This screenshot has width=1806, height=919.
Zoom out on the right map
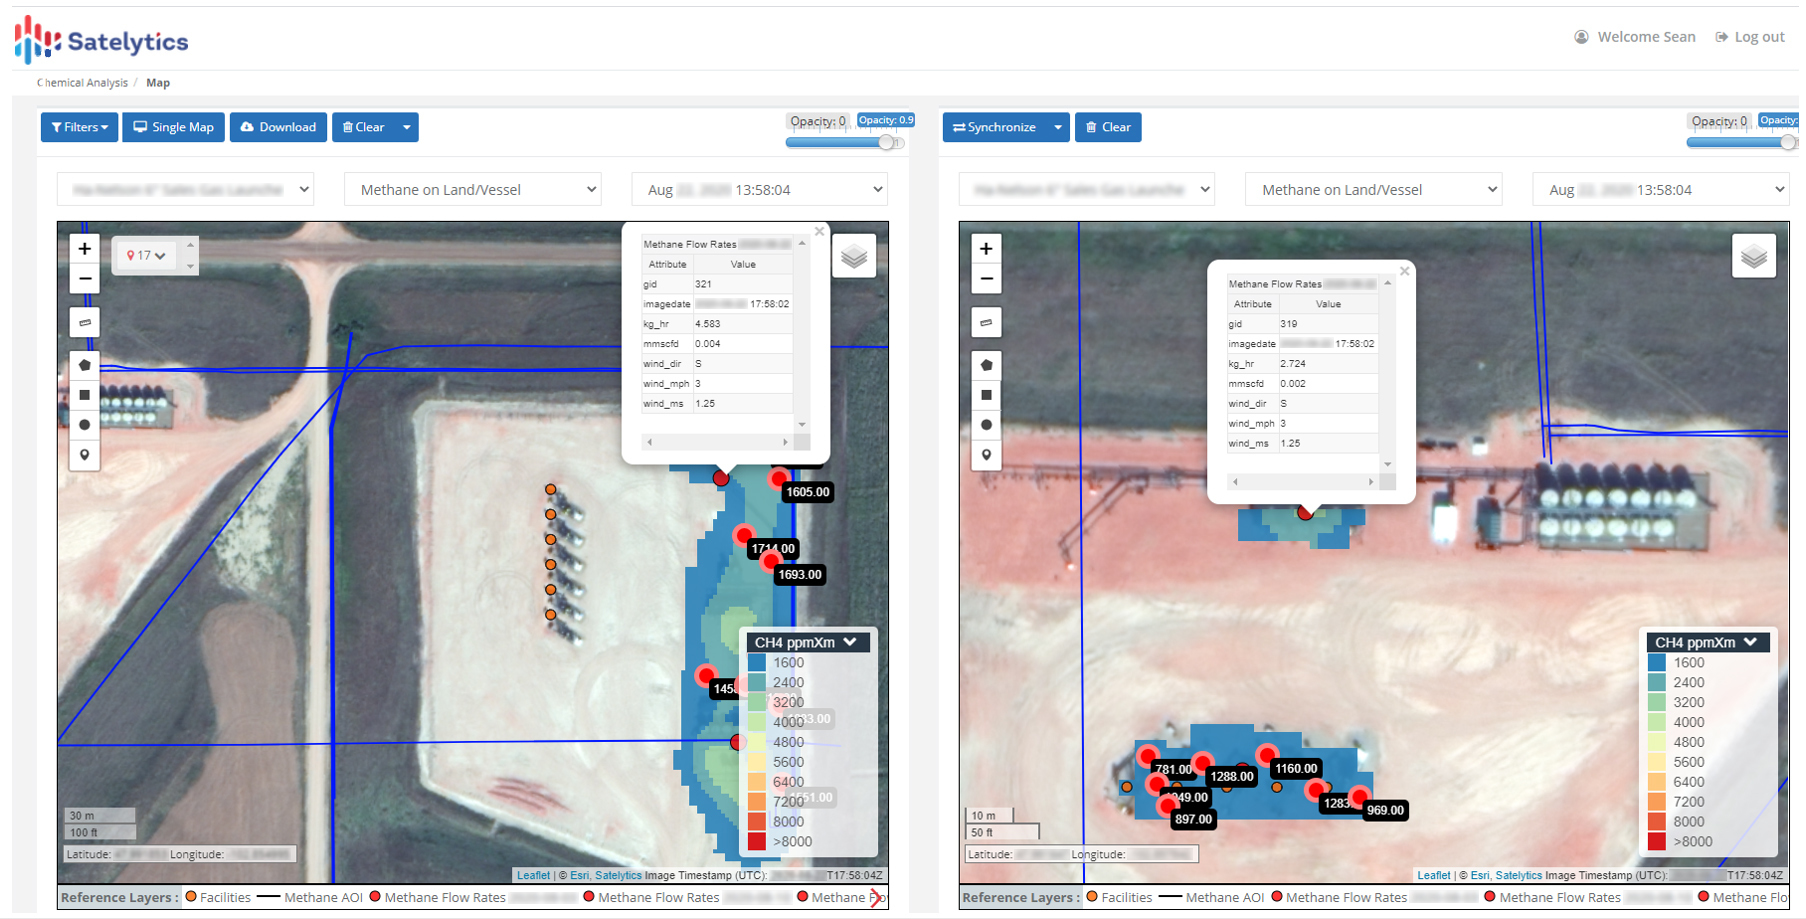pos(986,279)
